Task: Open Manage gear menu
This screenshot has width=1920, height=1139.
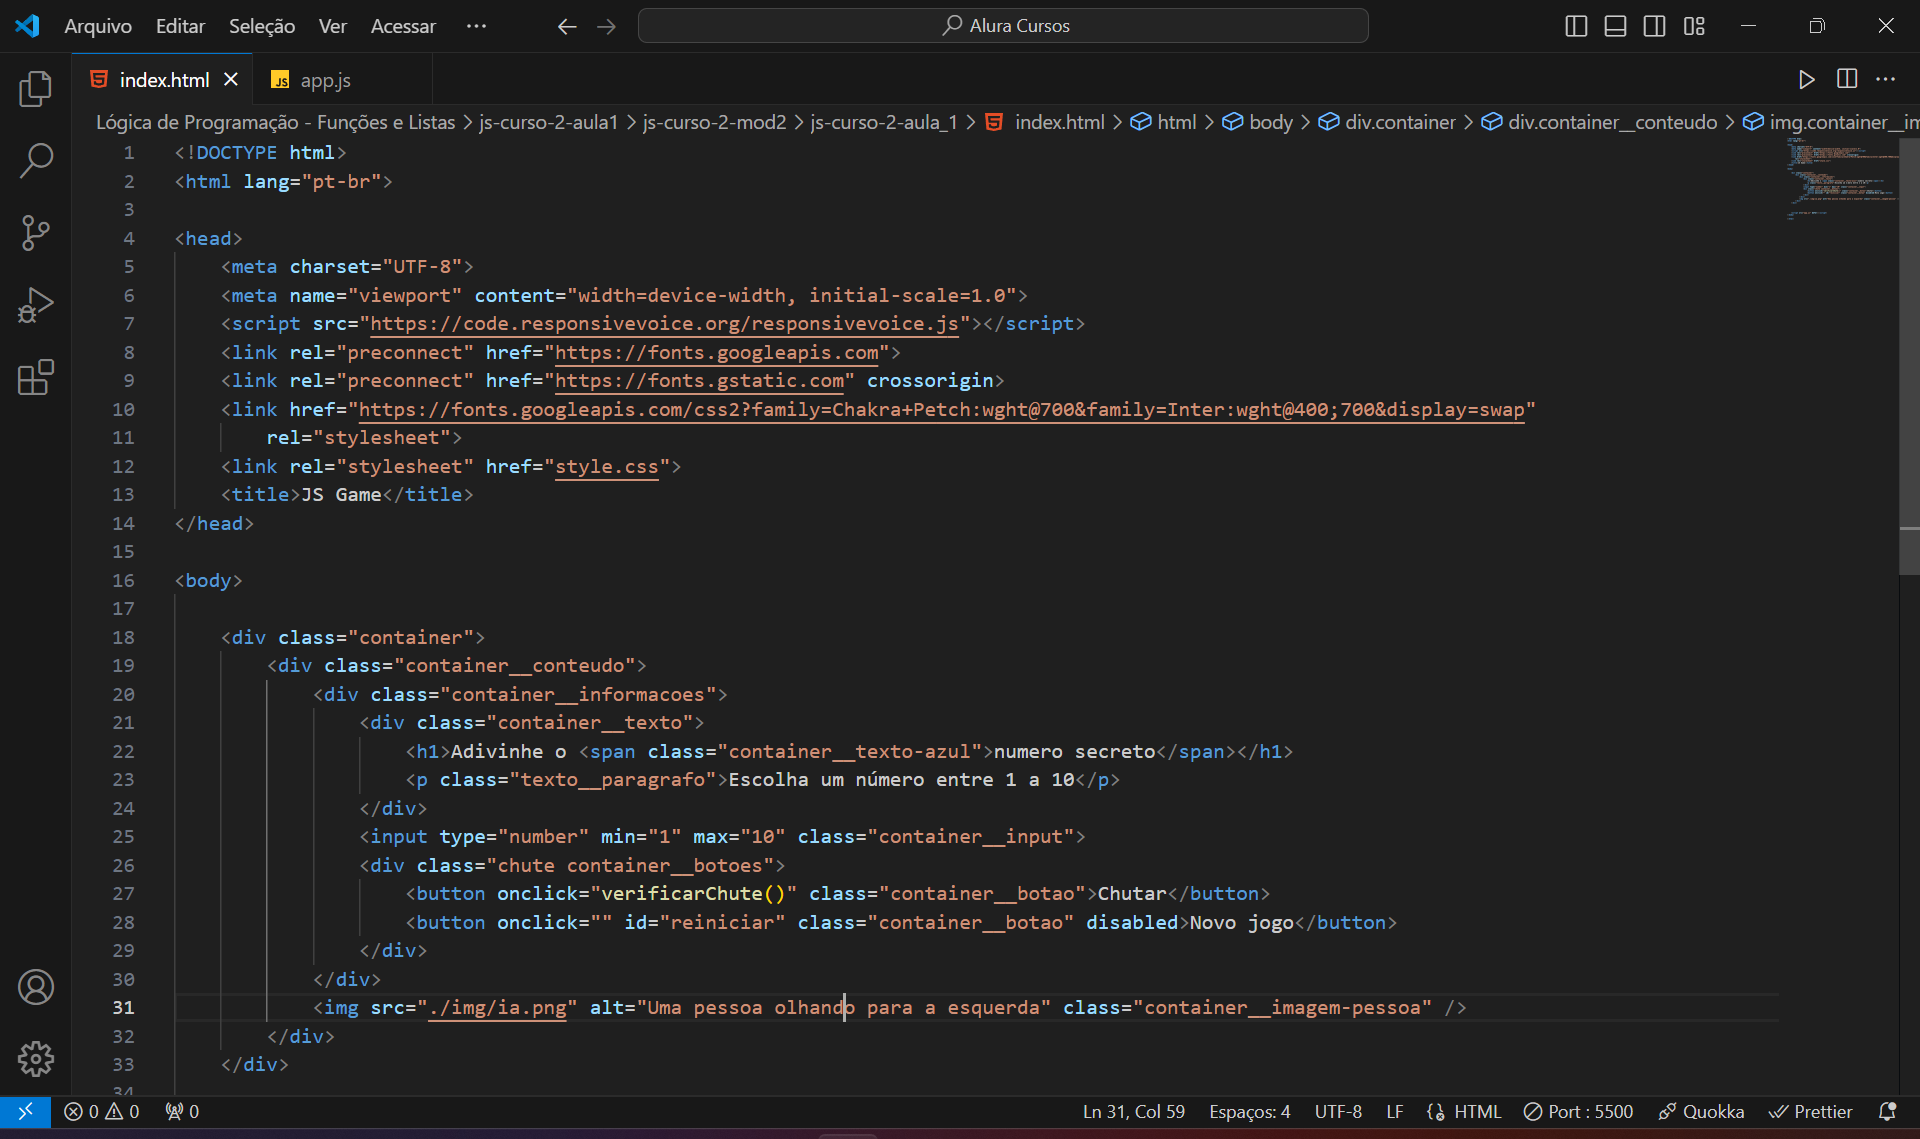Action: 35,1058
